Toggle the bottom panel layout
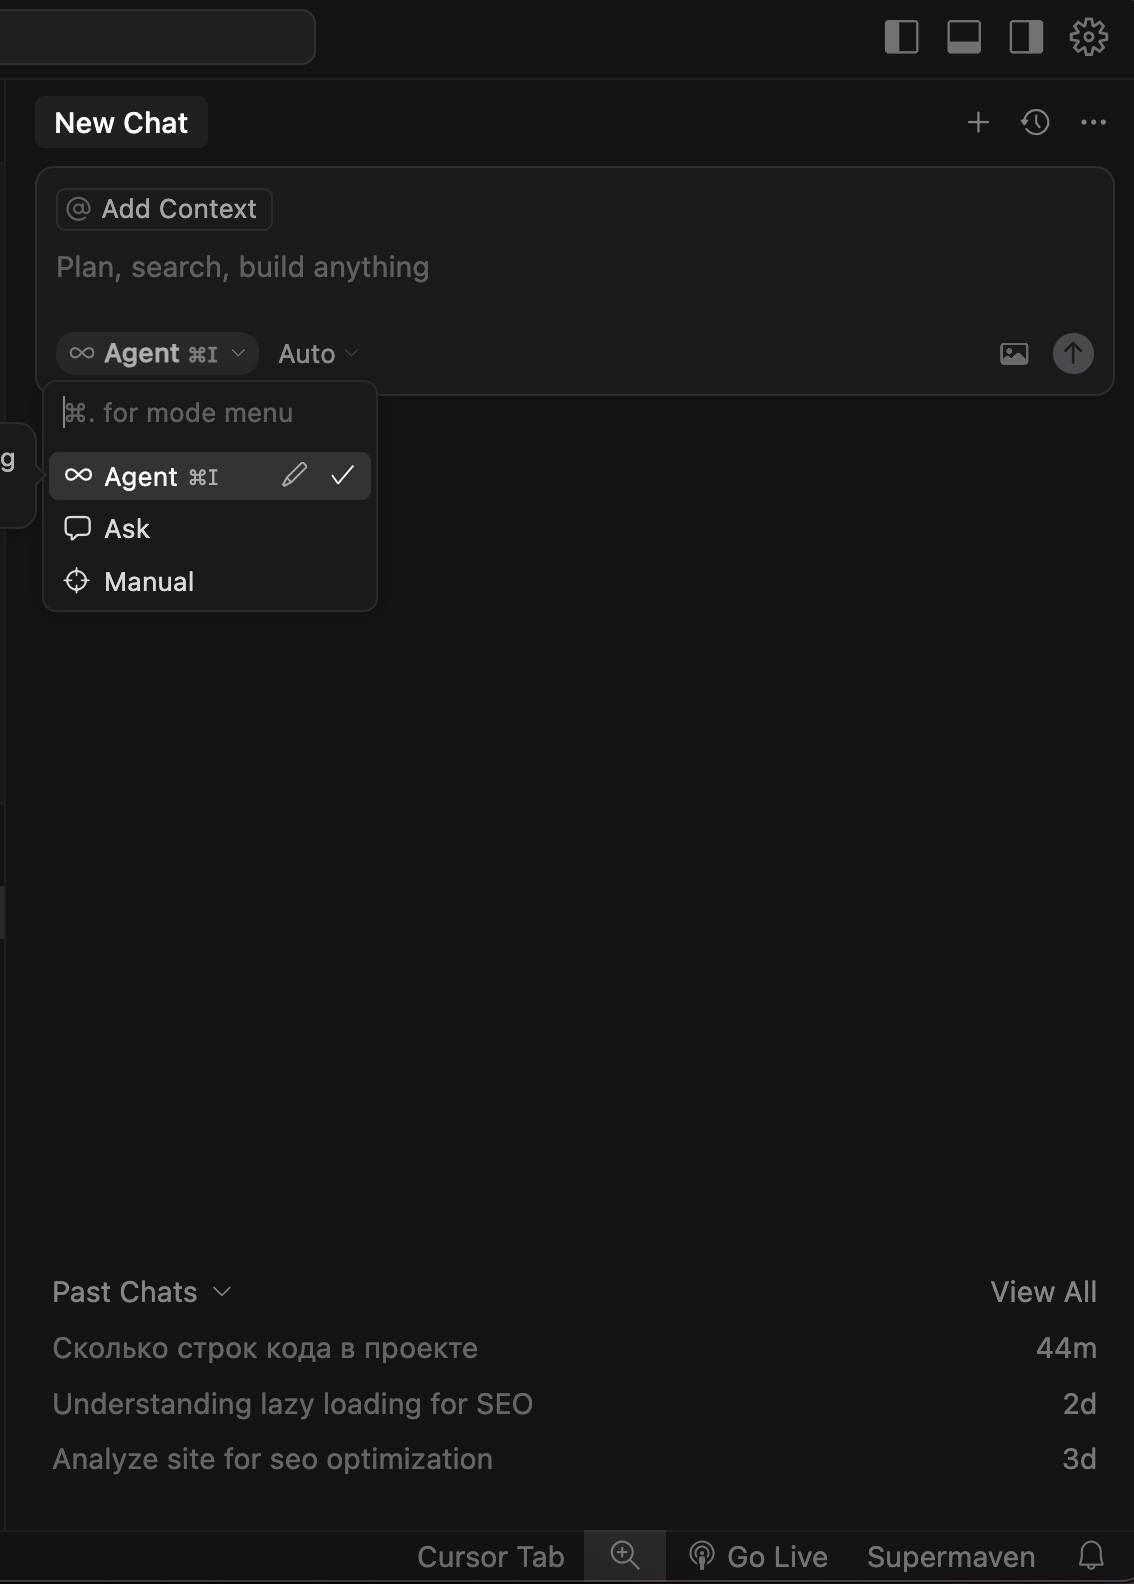Image resolution: width=1134 pixels, height=1584 pixels. [x=964, y=38]
